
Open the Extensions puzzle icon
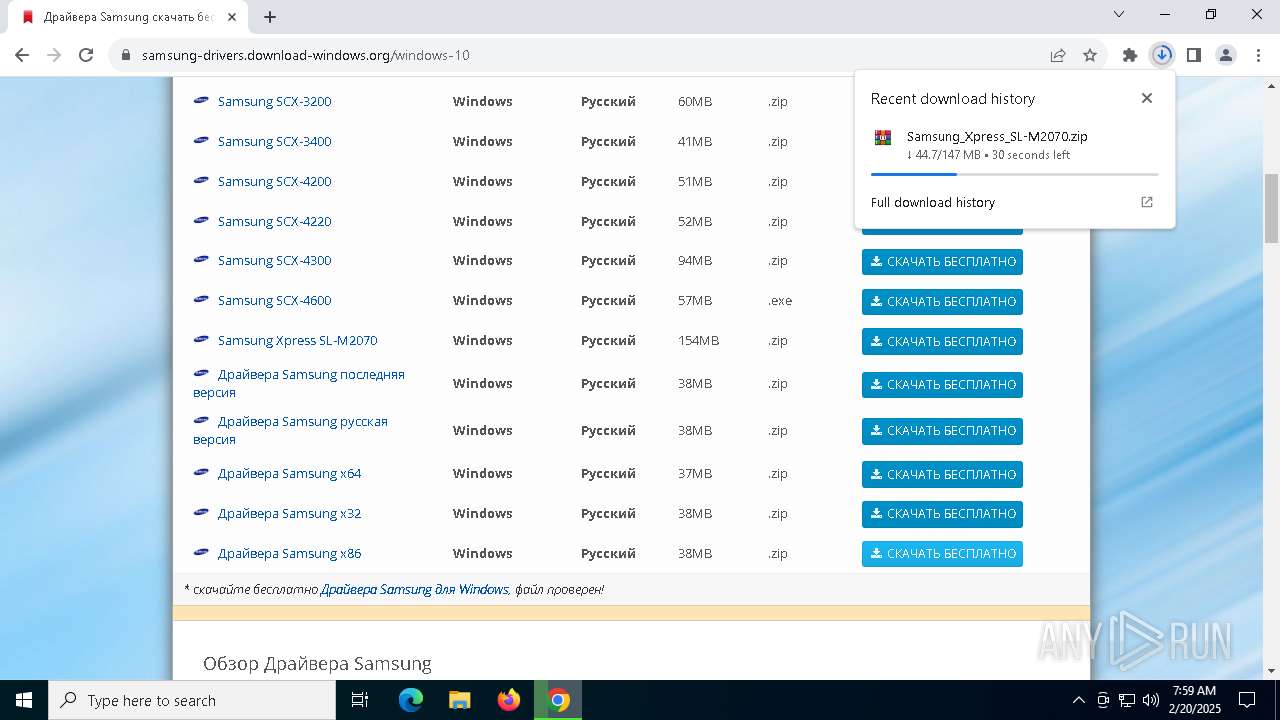point(1130,55)
